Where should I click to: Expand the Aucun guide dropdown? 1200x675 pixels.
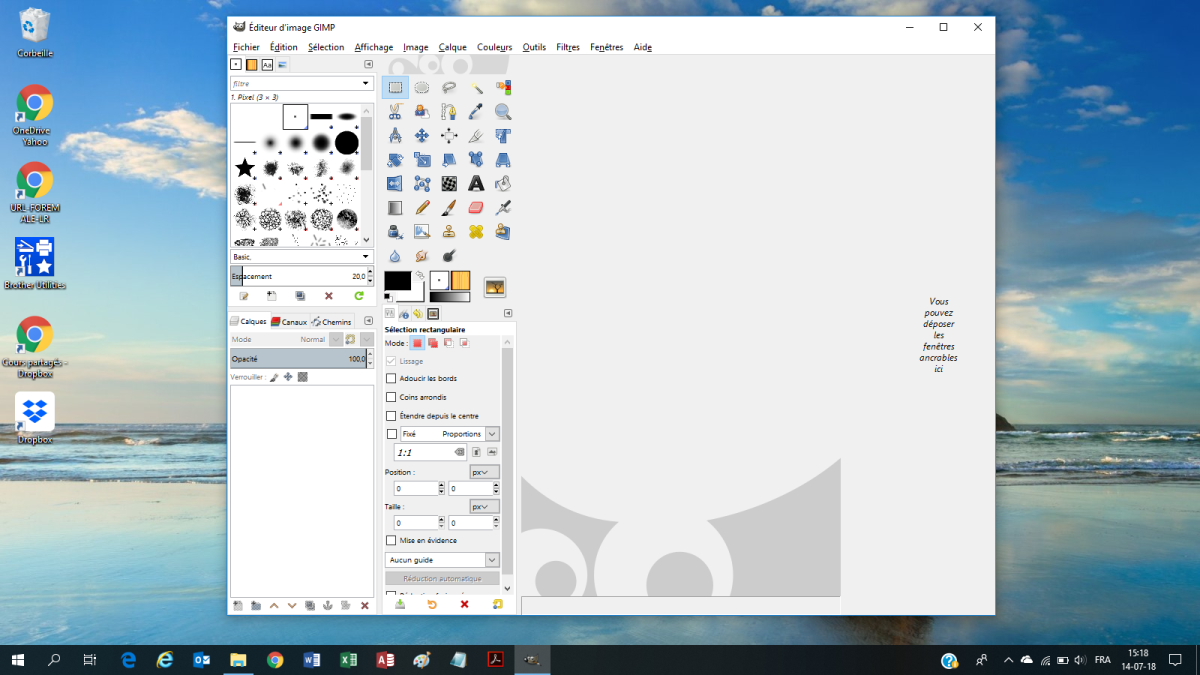tap(442, 560)
